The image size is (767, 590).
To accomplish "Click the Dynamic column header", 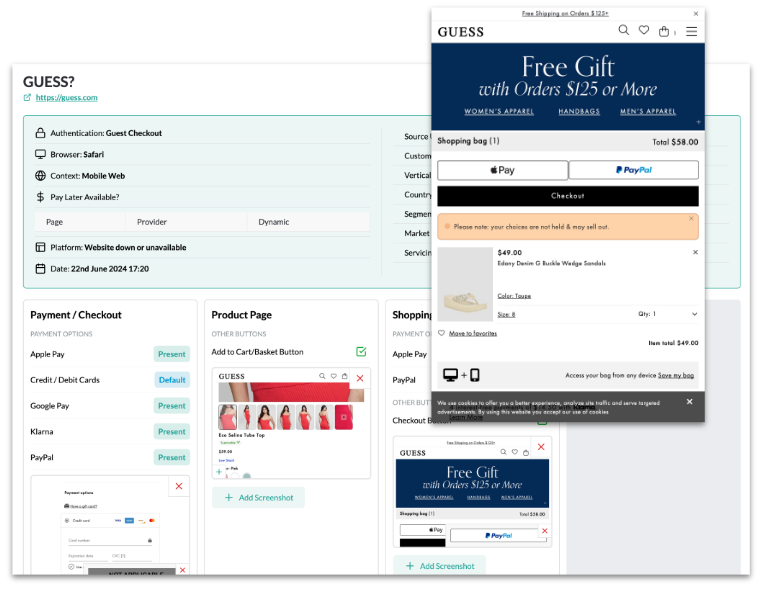I will click(x=273, y=222).
